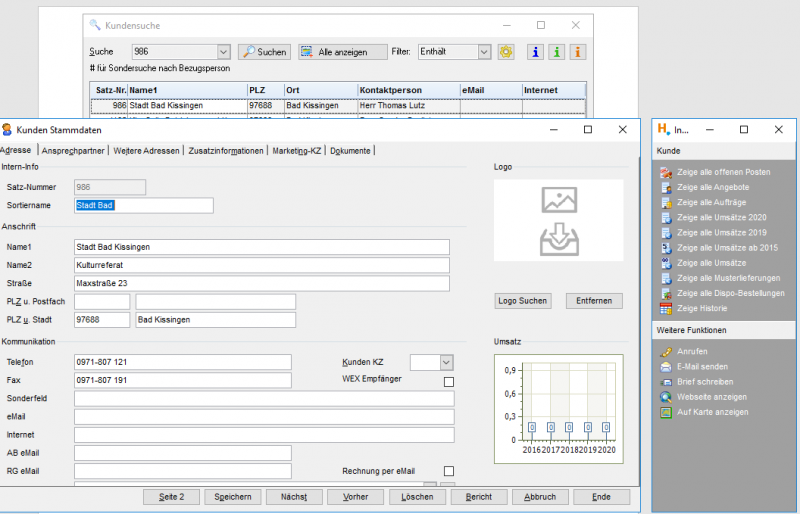Image resolution: width=800 pixels, height=514 pixels.
Task: Click the blue info icon in Kundensuche
Action: 535,52
